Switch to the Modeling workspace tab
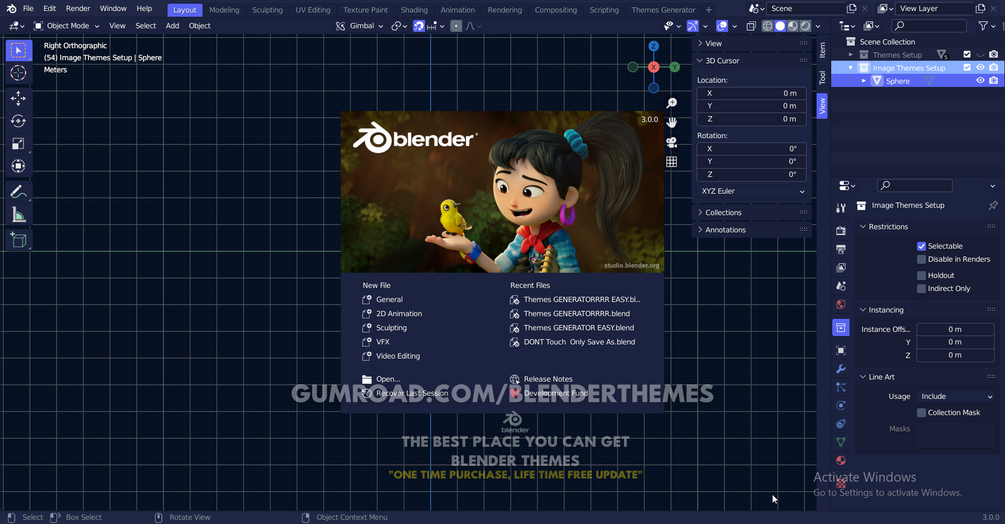 coord(224,10)
